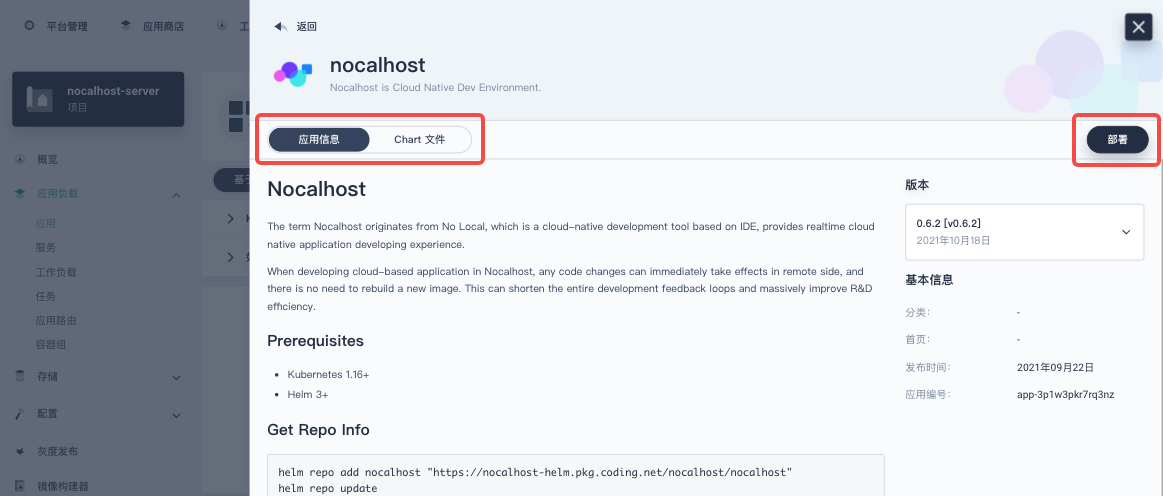The image size is (1163, 496).
Task: Click the 返回 back link
Action: 306,27
